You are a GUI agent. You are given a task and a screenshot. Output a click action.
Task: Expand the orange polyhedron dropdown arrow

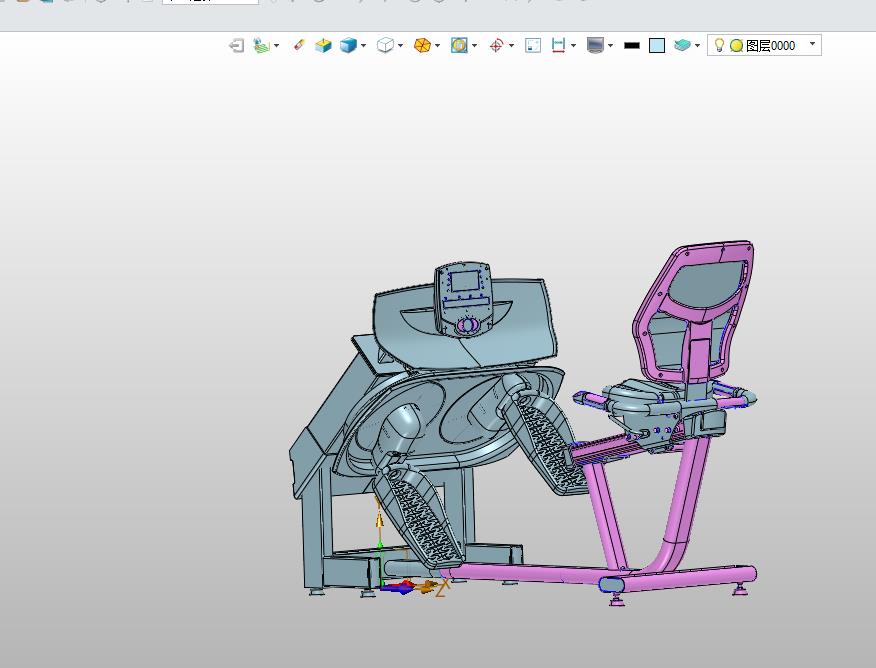pos(437,46)
